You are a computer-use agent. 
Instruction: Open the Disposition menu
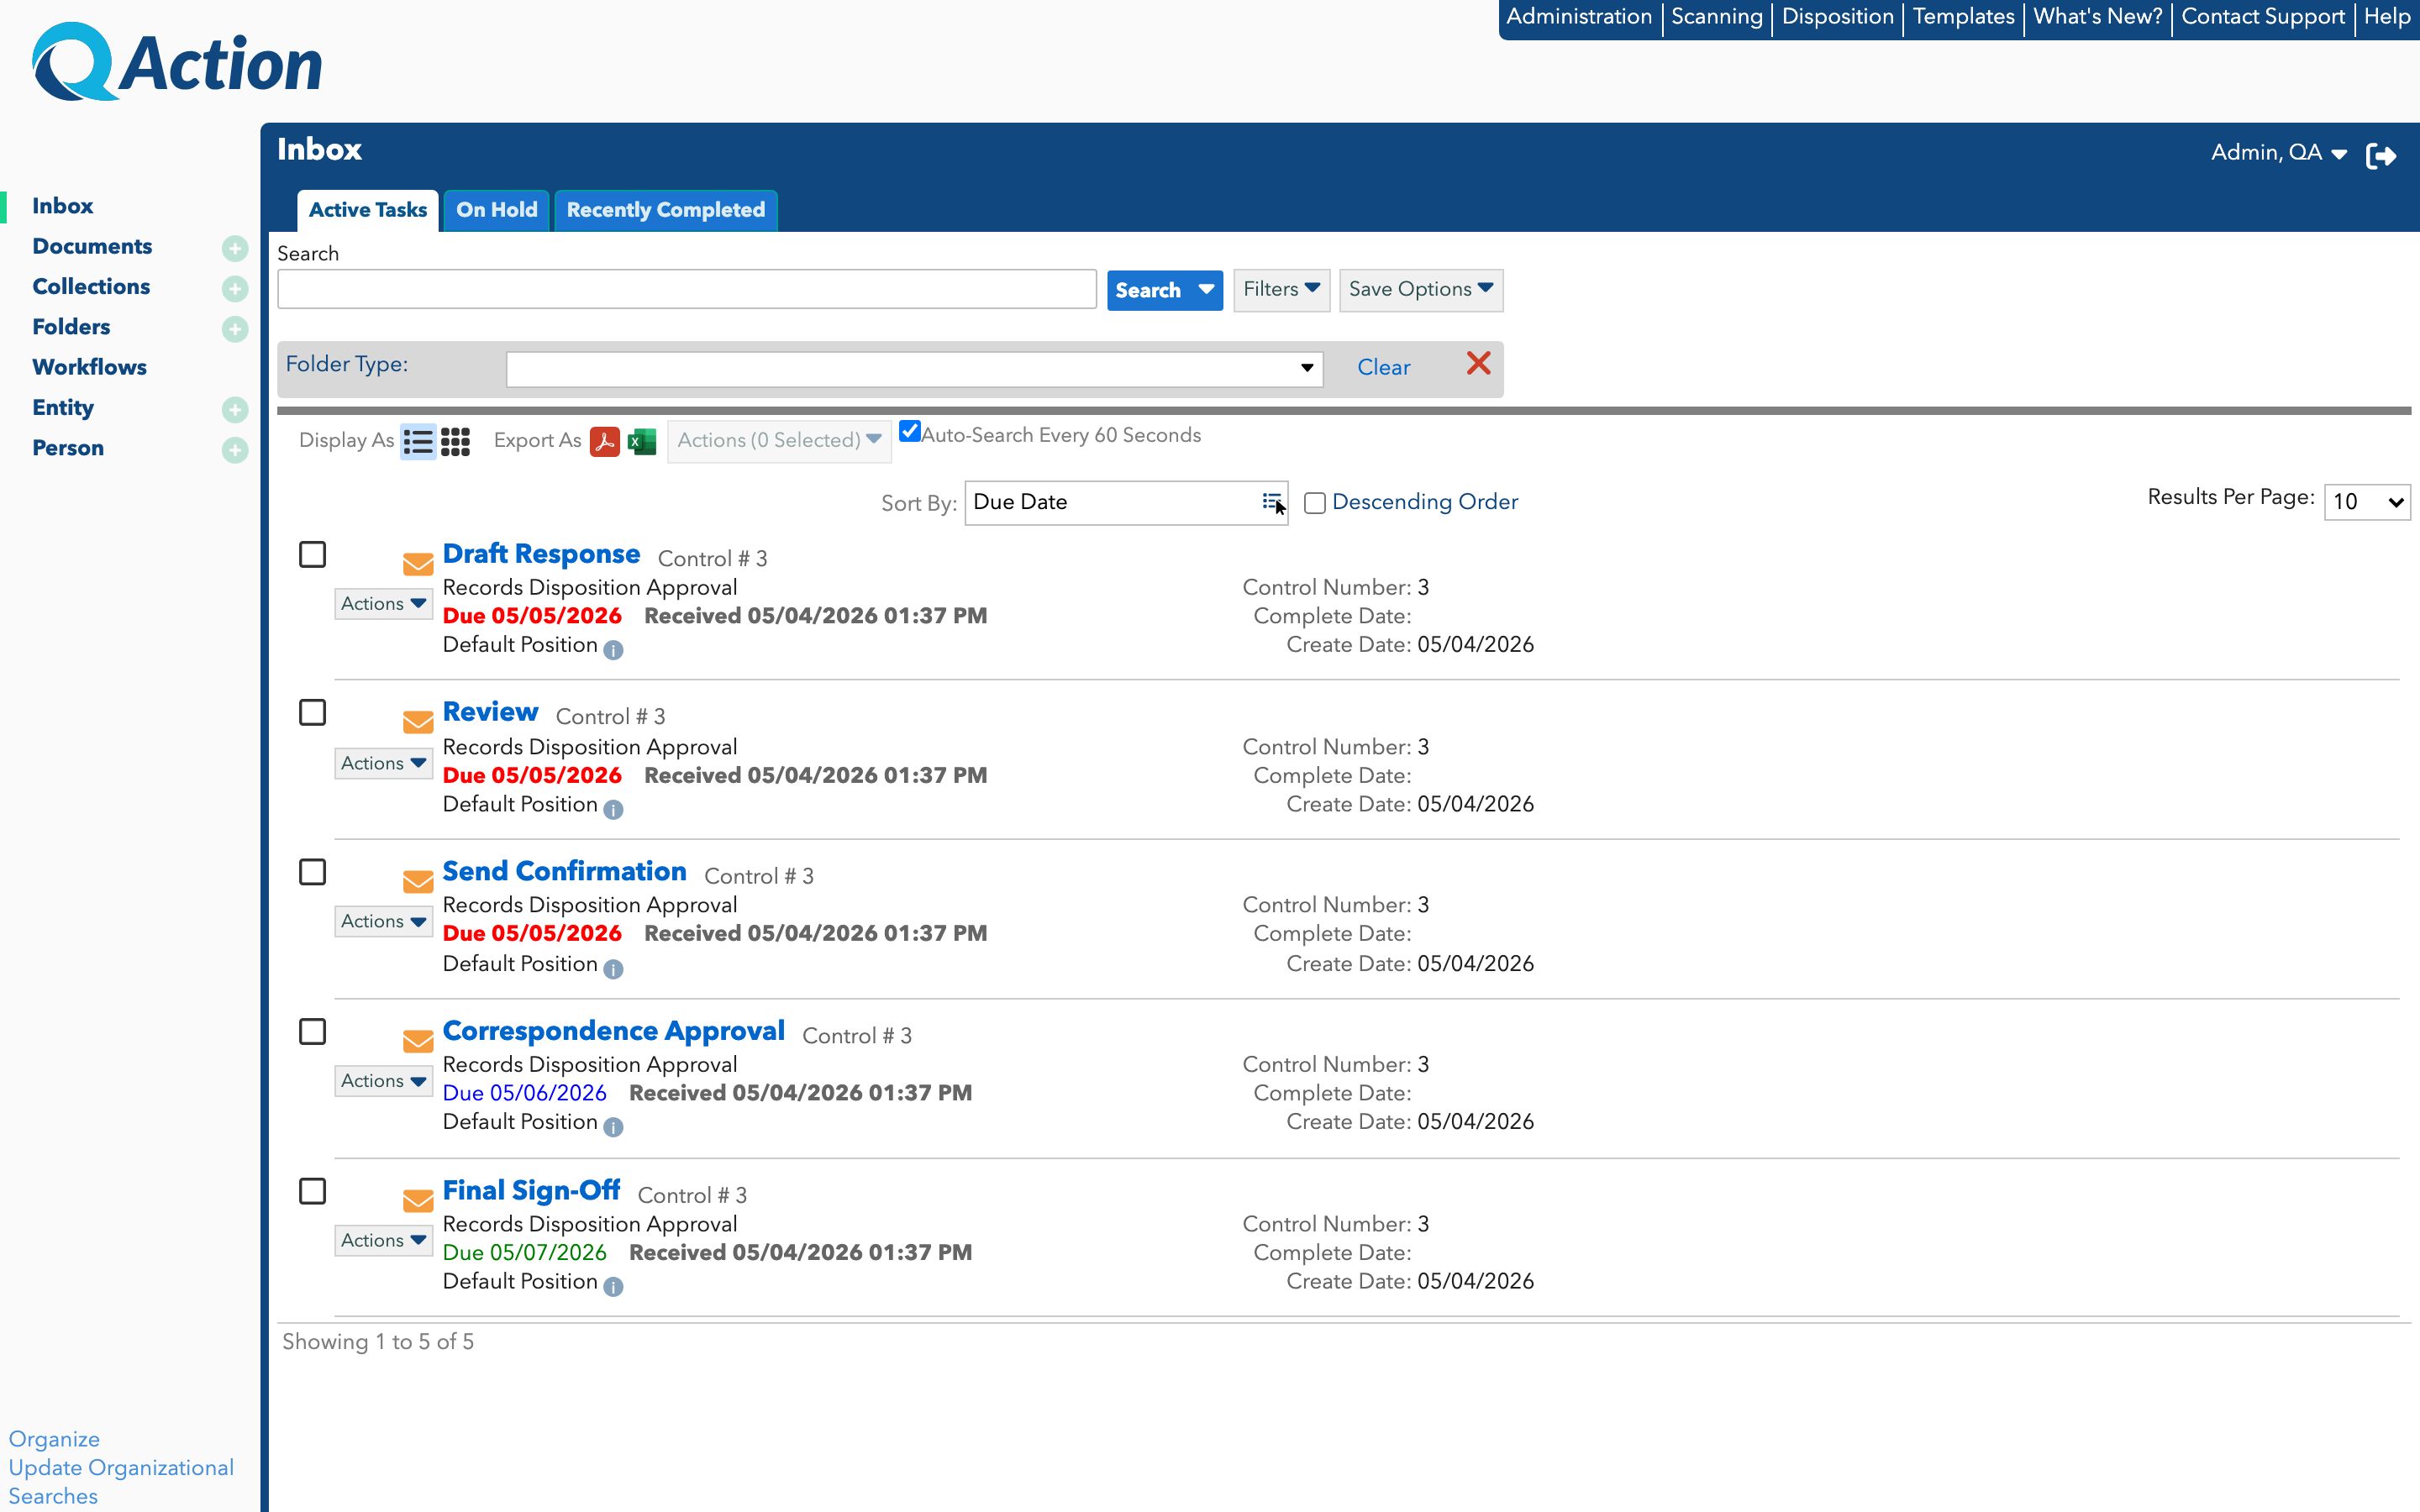click(x=1838, y=17)
